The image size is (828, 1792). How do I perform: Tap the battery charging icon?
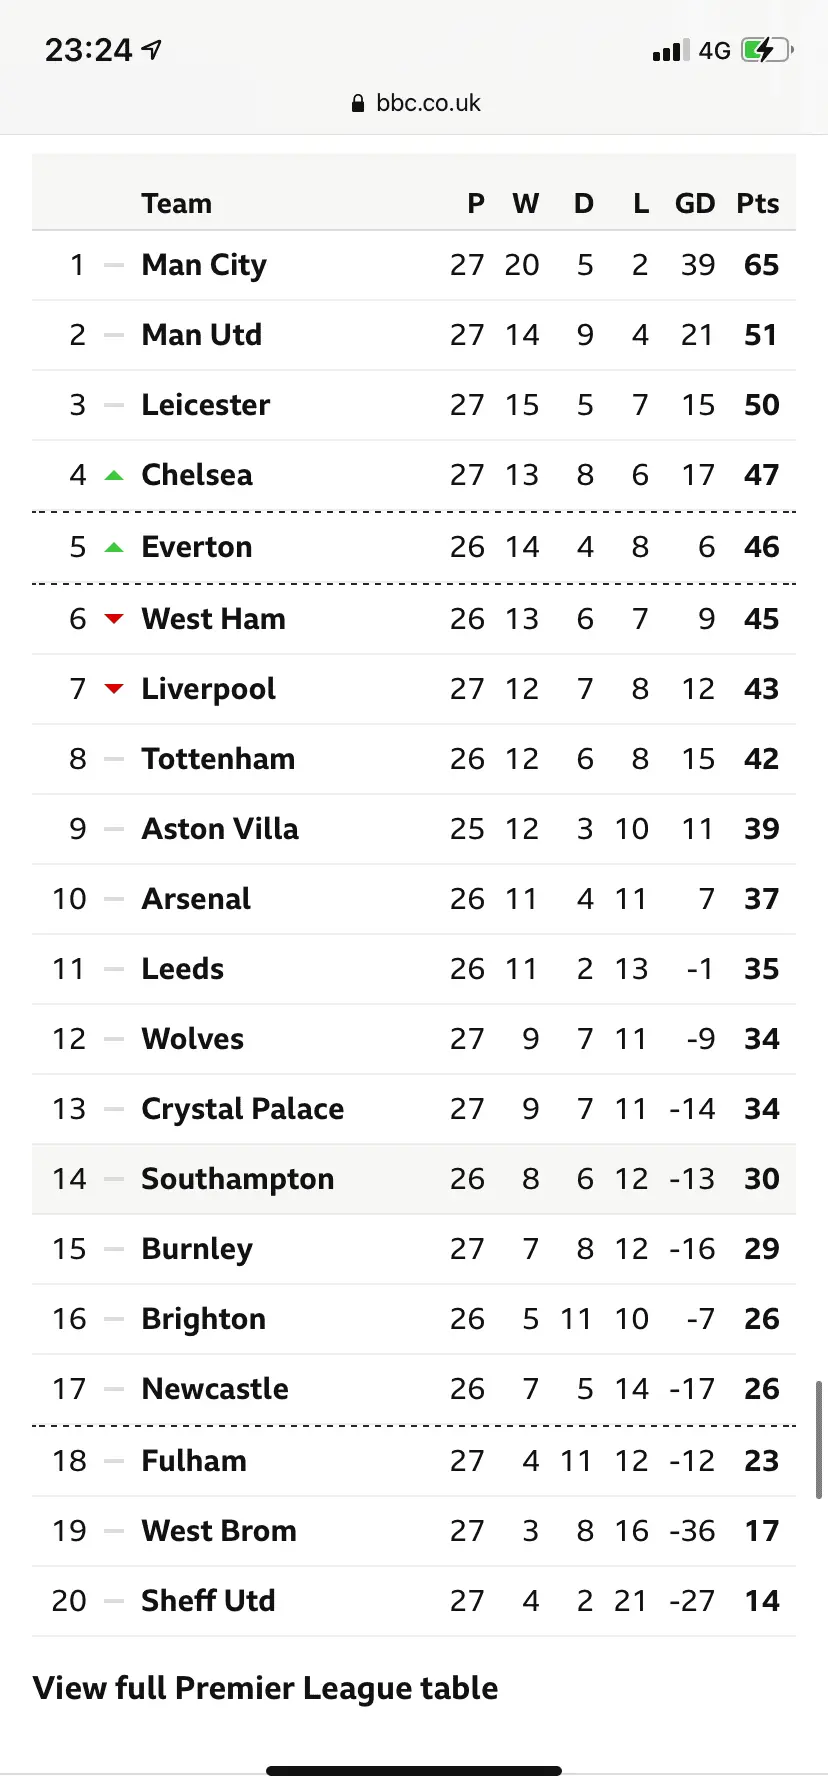coord(766,50)
